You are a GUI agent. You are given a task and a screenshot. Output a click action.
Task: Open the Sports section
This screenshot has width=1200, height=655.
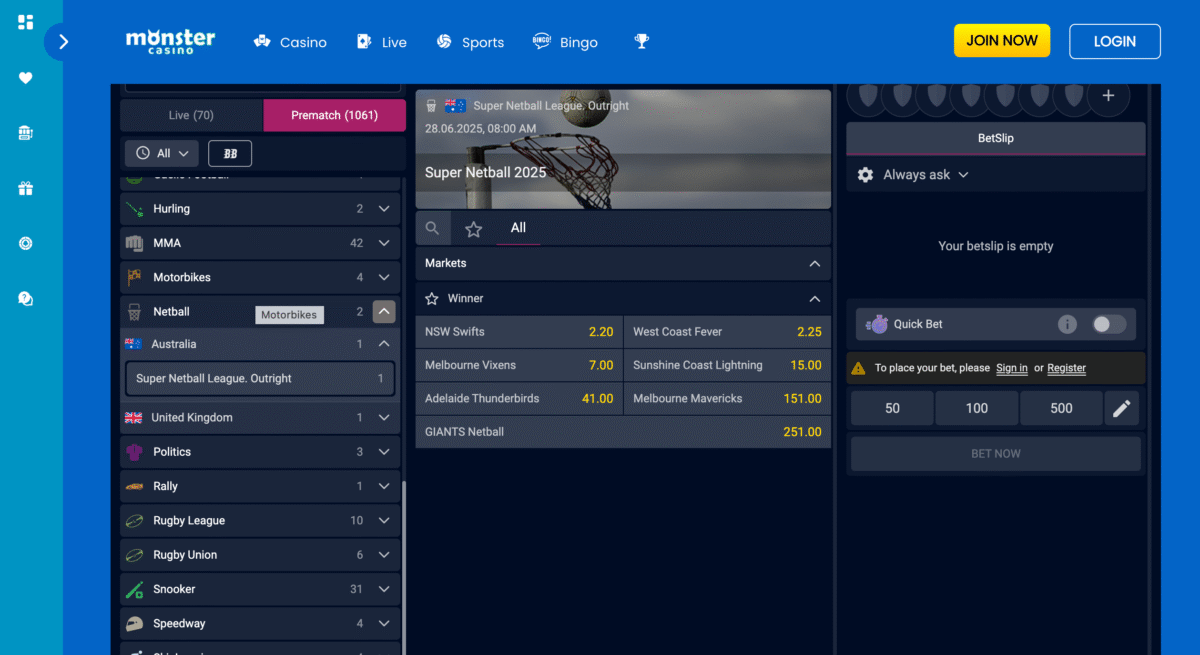(x=470, y=42)
